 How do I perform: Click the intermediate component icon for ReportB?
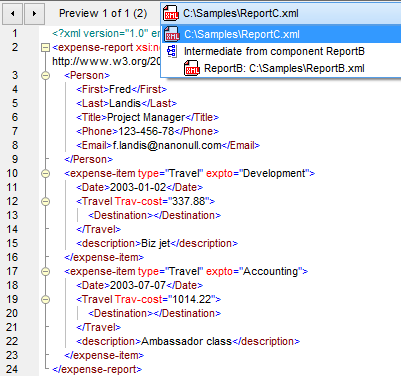(x=172, y=51)
